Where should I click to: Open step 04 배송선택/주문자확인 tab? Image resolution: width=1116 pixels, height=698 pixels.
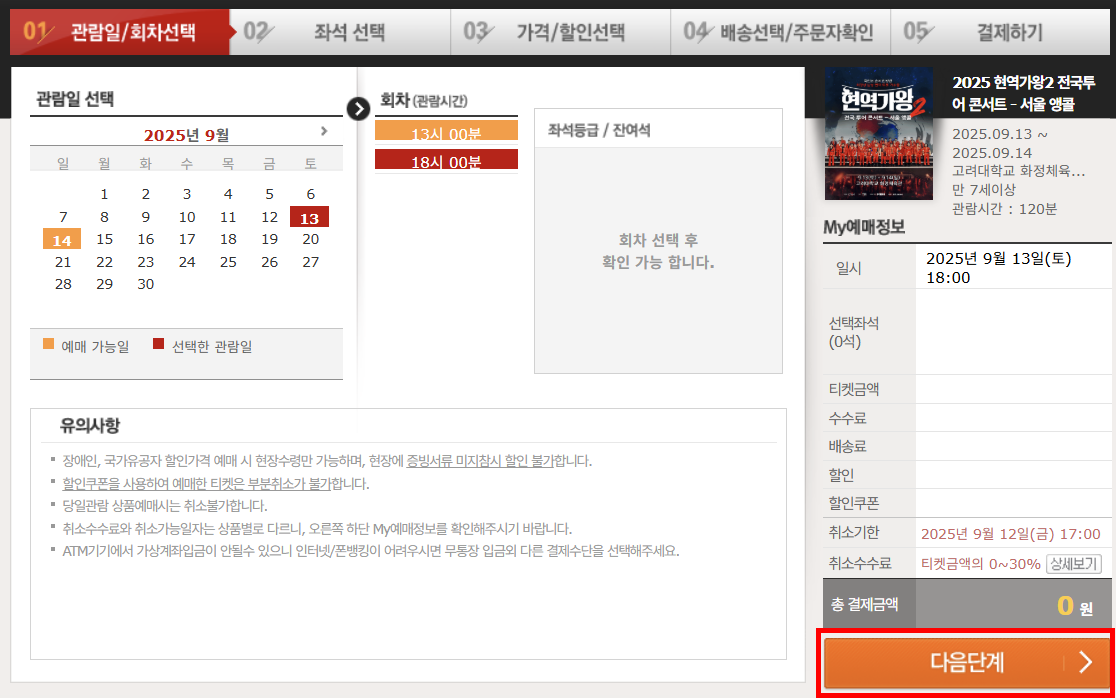tap(780, 32)
